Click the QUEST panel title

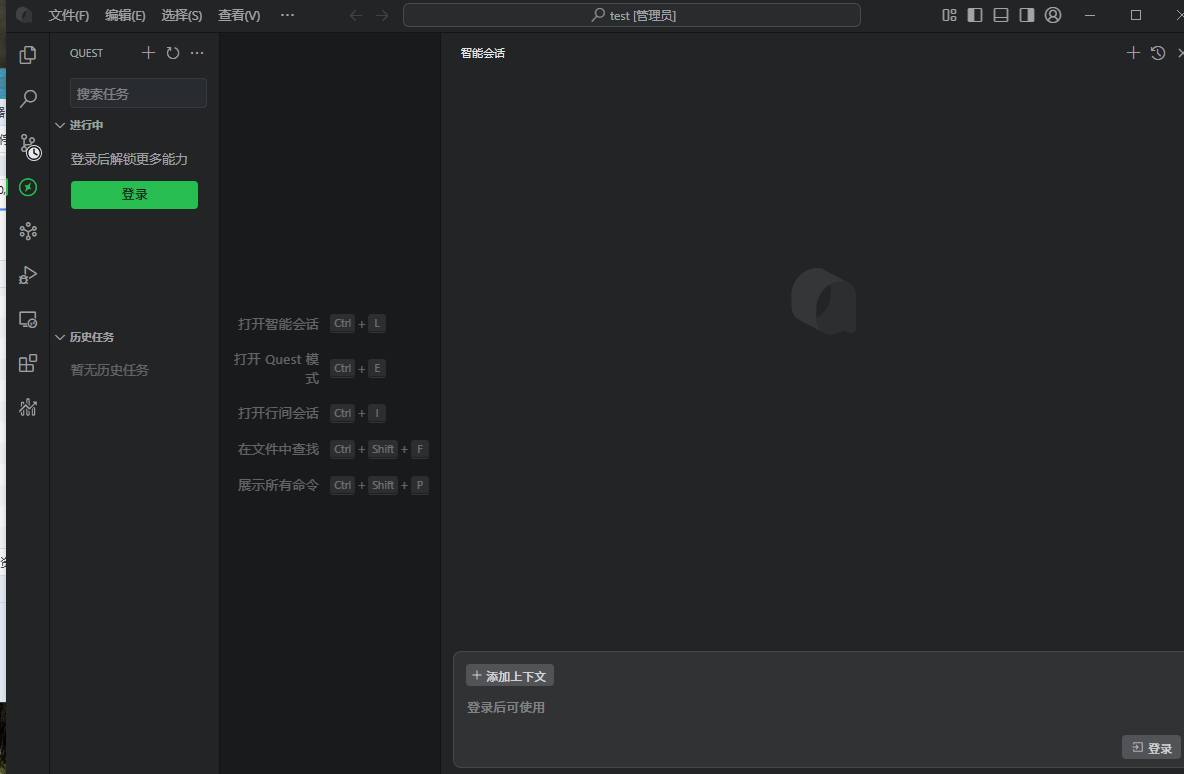pyautogui.click(x=86, y=53)
